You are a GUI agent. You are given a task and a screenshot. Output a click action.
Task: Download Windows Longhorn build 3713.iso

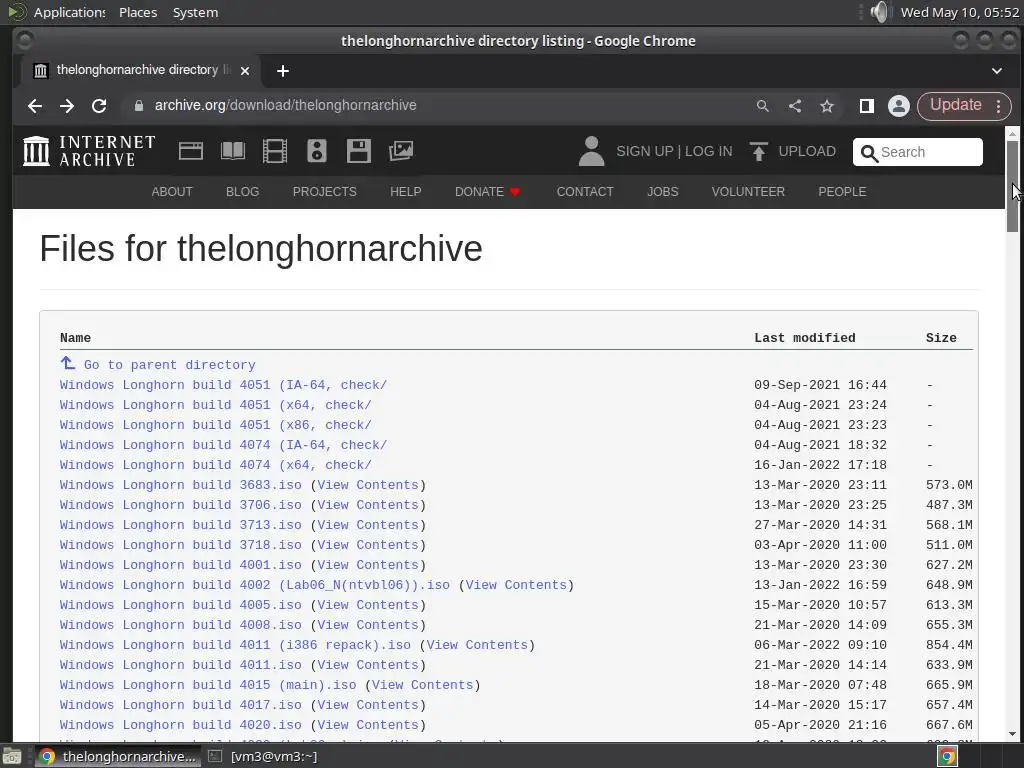click(181, 525)
